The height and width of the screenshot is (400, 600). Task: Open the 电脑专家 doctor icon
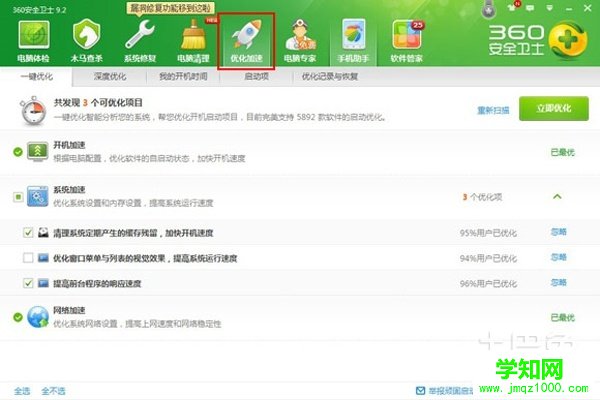300,41
